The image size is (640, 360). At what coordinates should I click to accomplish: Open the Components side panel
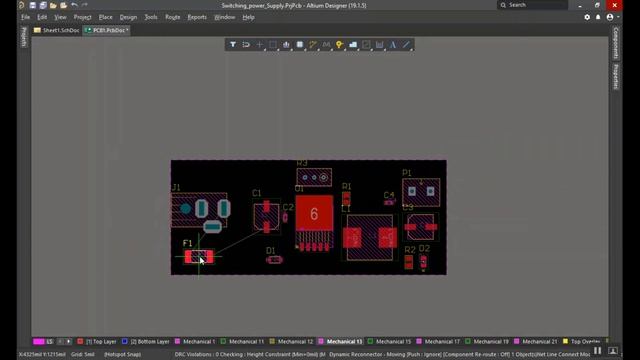616,43
